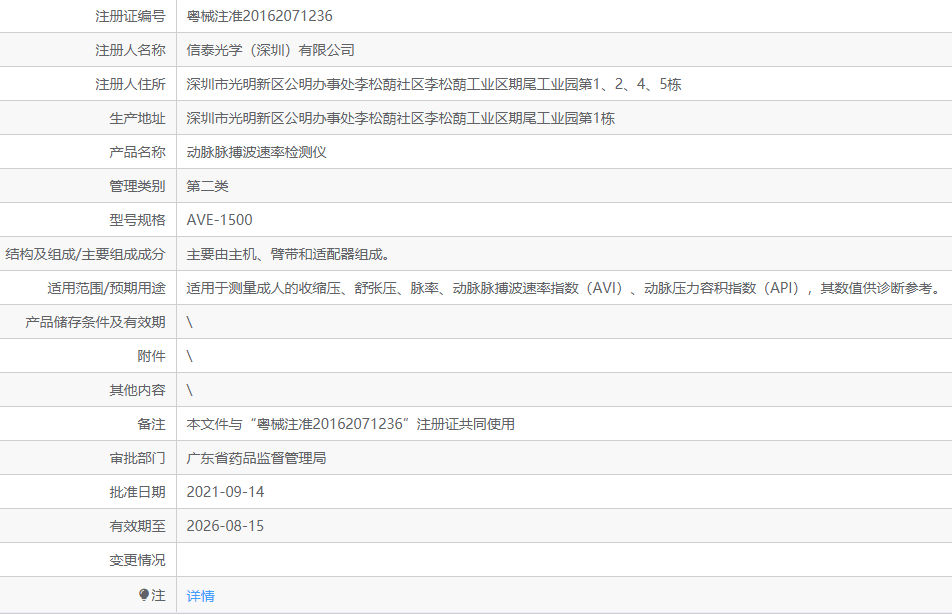This screenshot has height=615, width=952.
Task: Select model value AVE-1500
Action: tap(219, 220)
